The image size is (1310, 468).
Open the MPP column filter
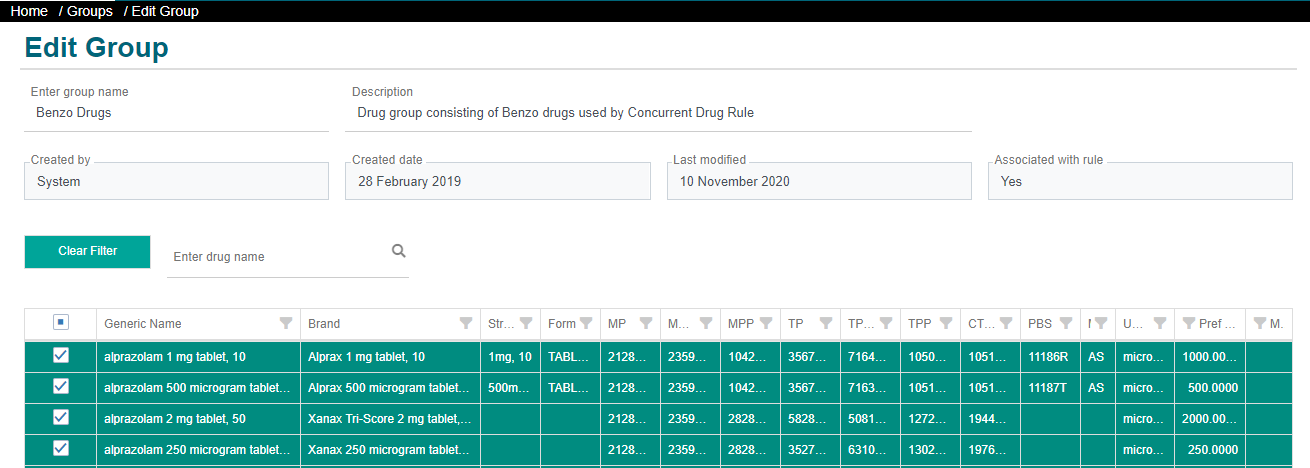click(766, 323)
